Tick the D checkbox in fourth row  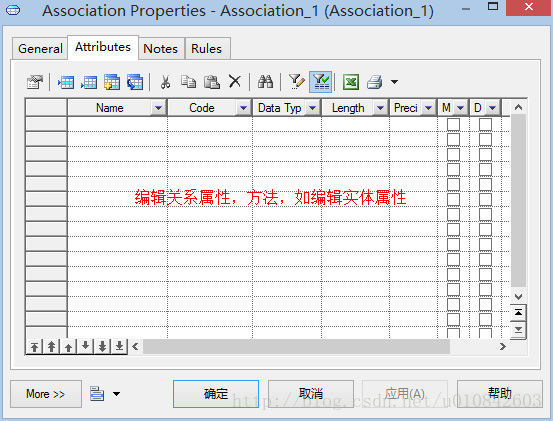[485, 169]
